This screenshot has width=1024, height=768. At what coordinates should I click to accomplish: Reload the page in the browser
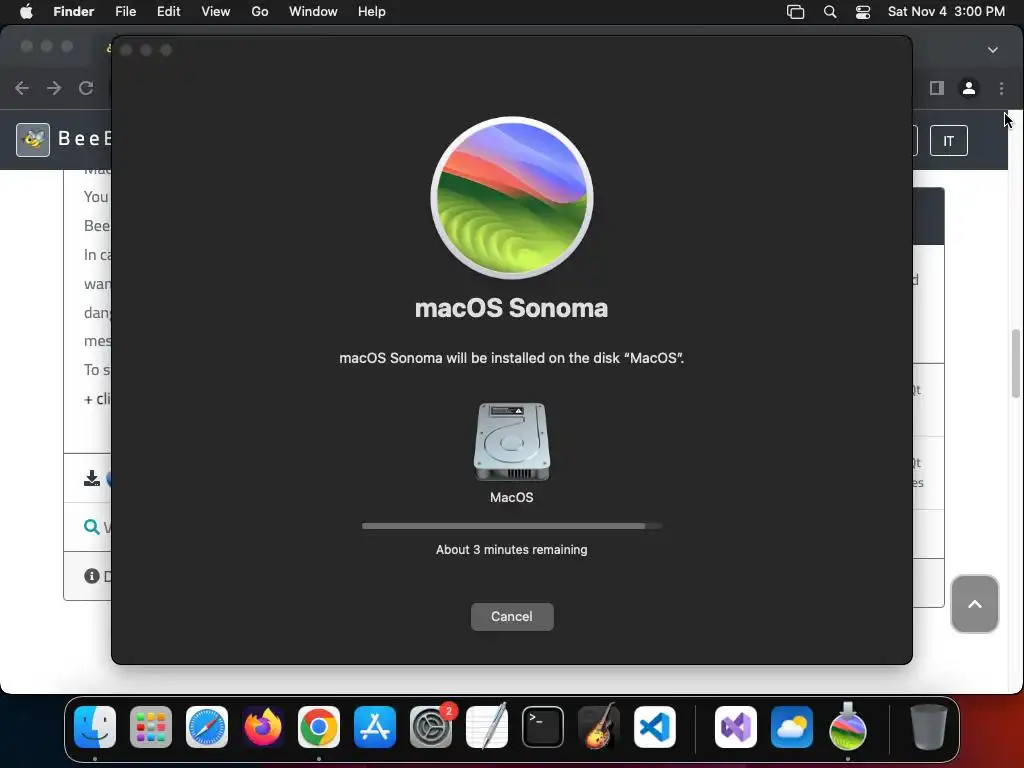[86, 88]
